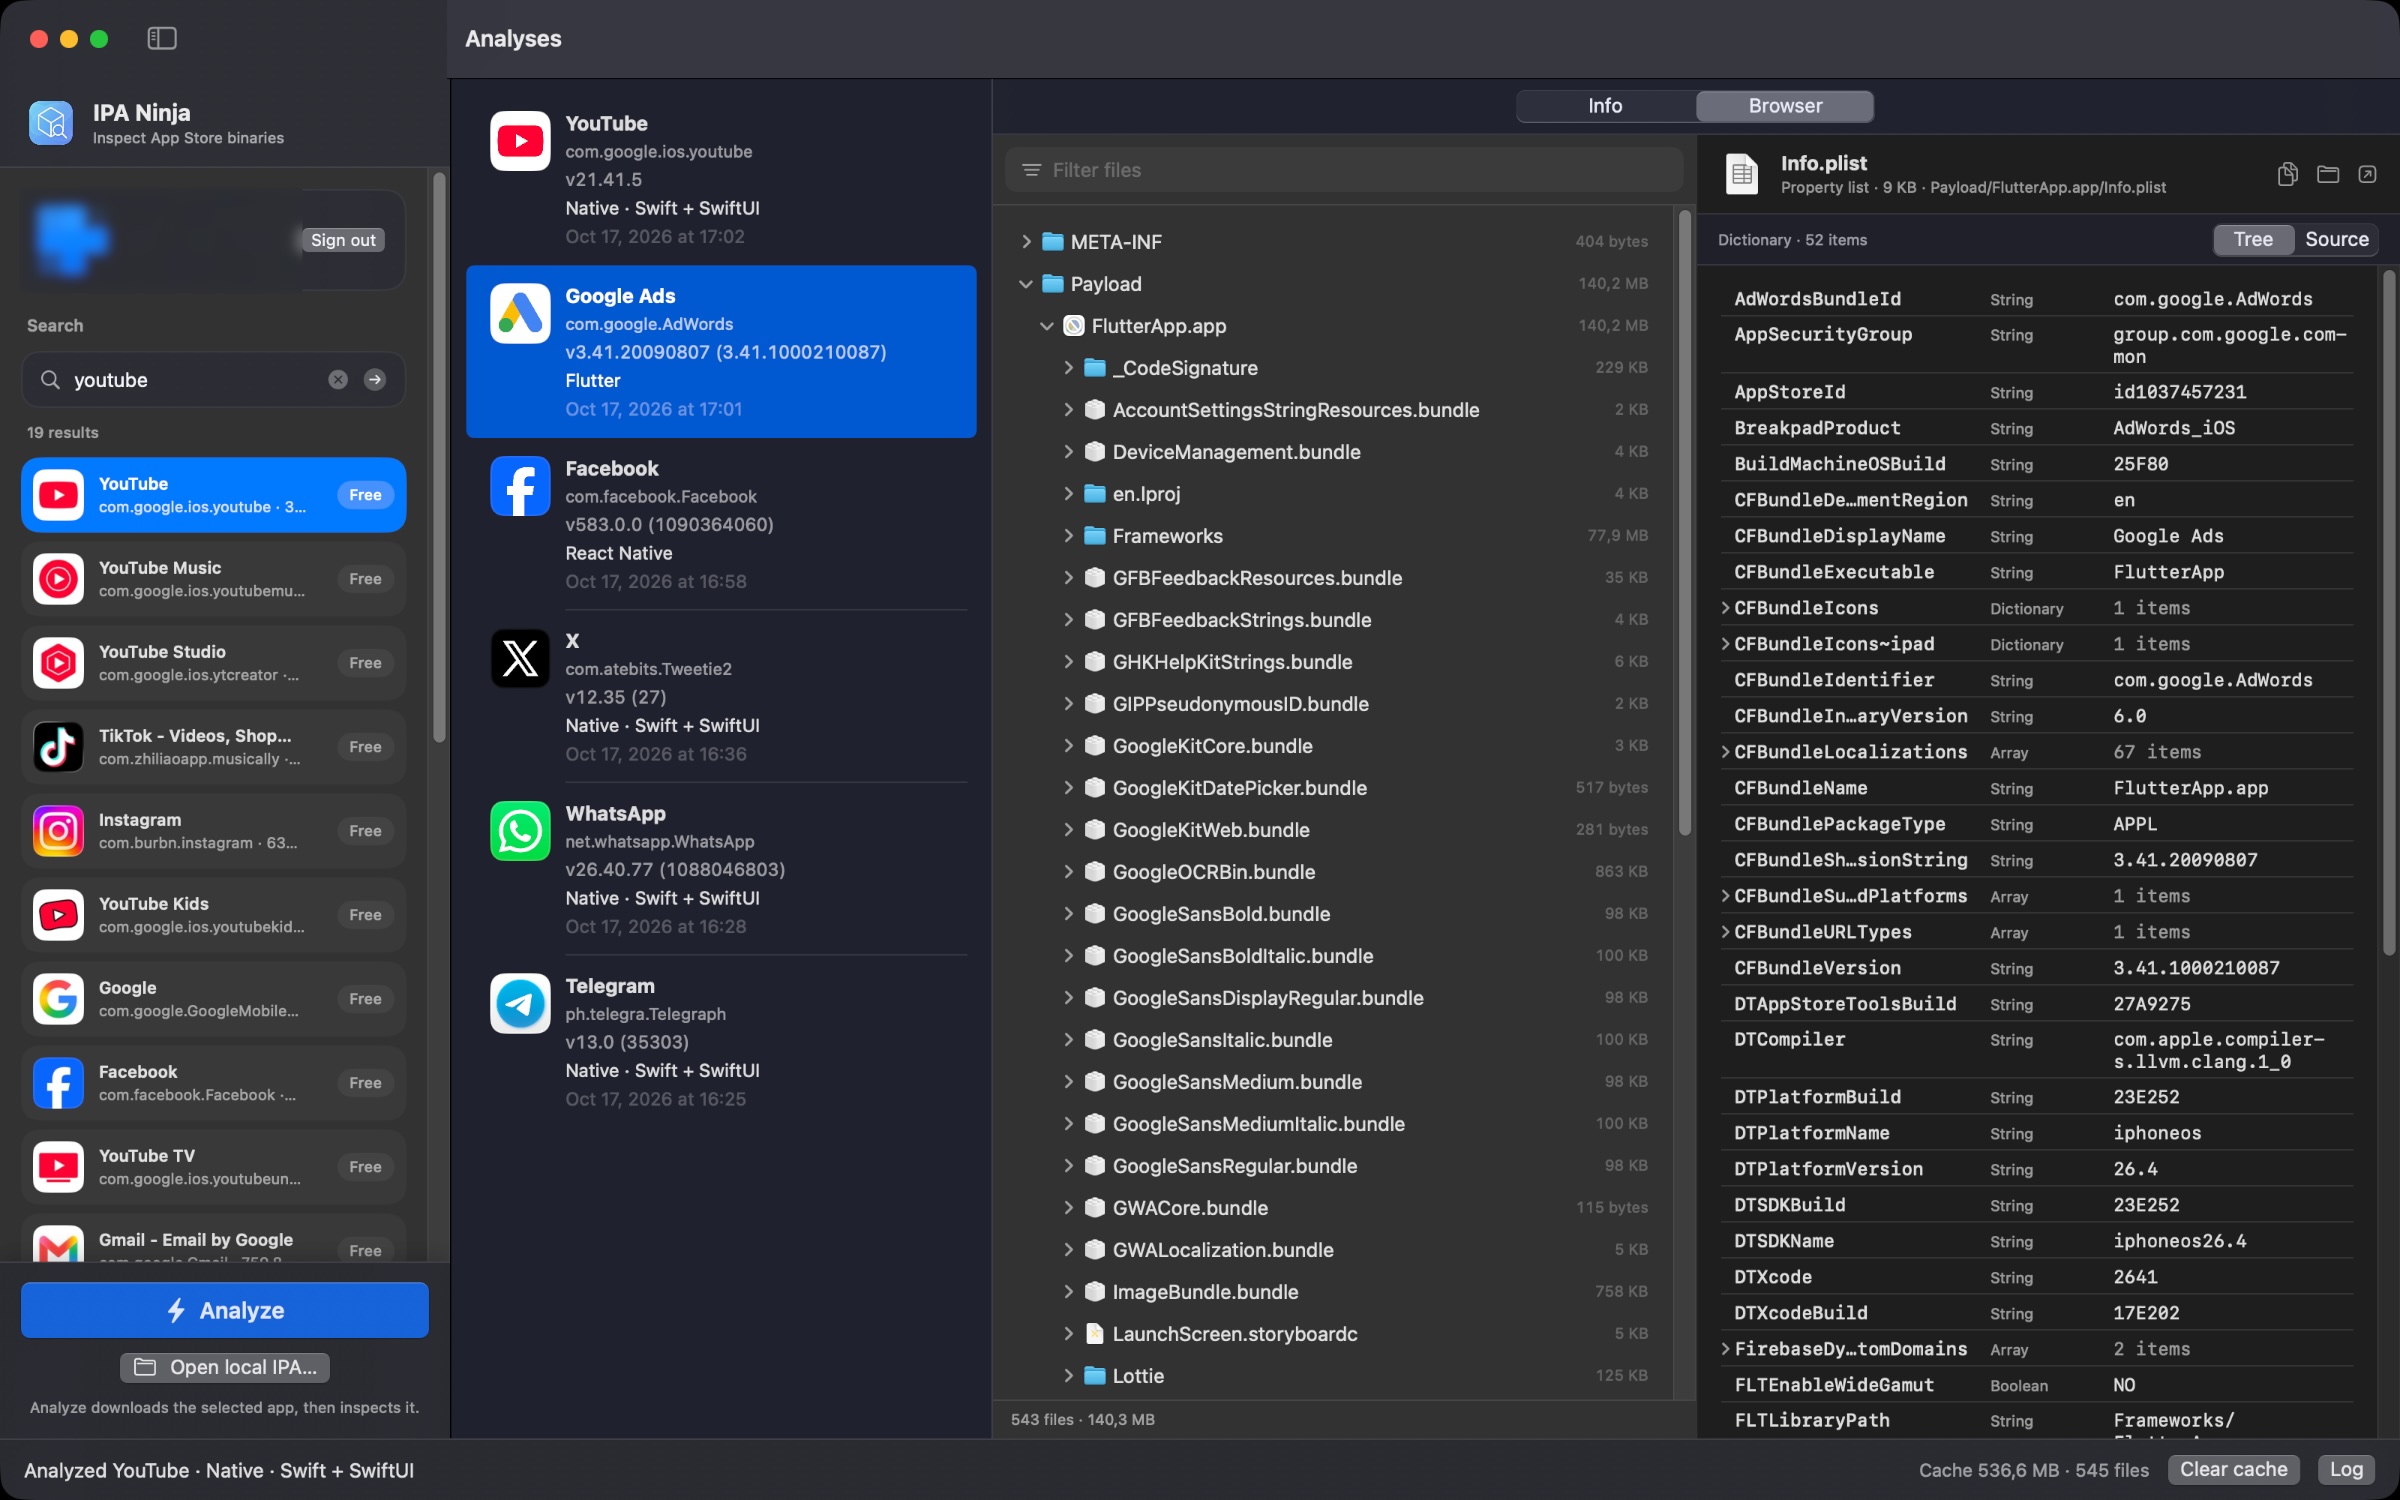Switch plist view to Tree

(x=2253, y=239)
